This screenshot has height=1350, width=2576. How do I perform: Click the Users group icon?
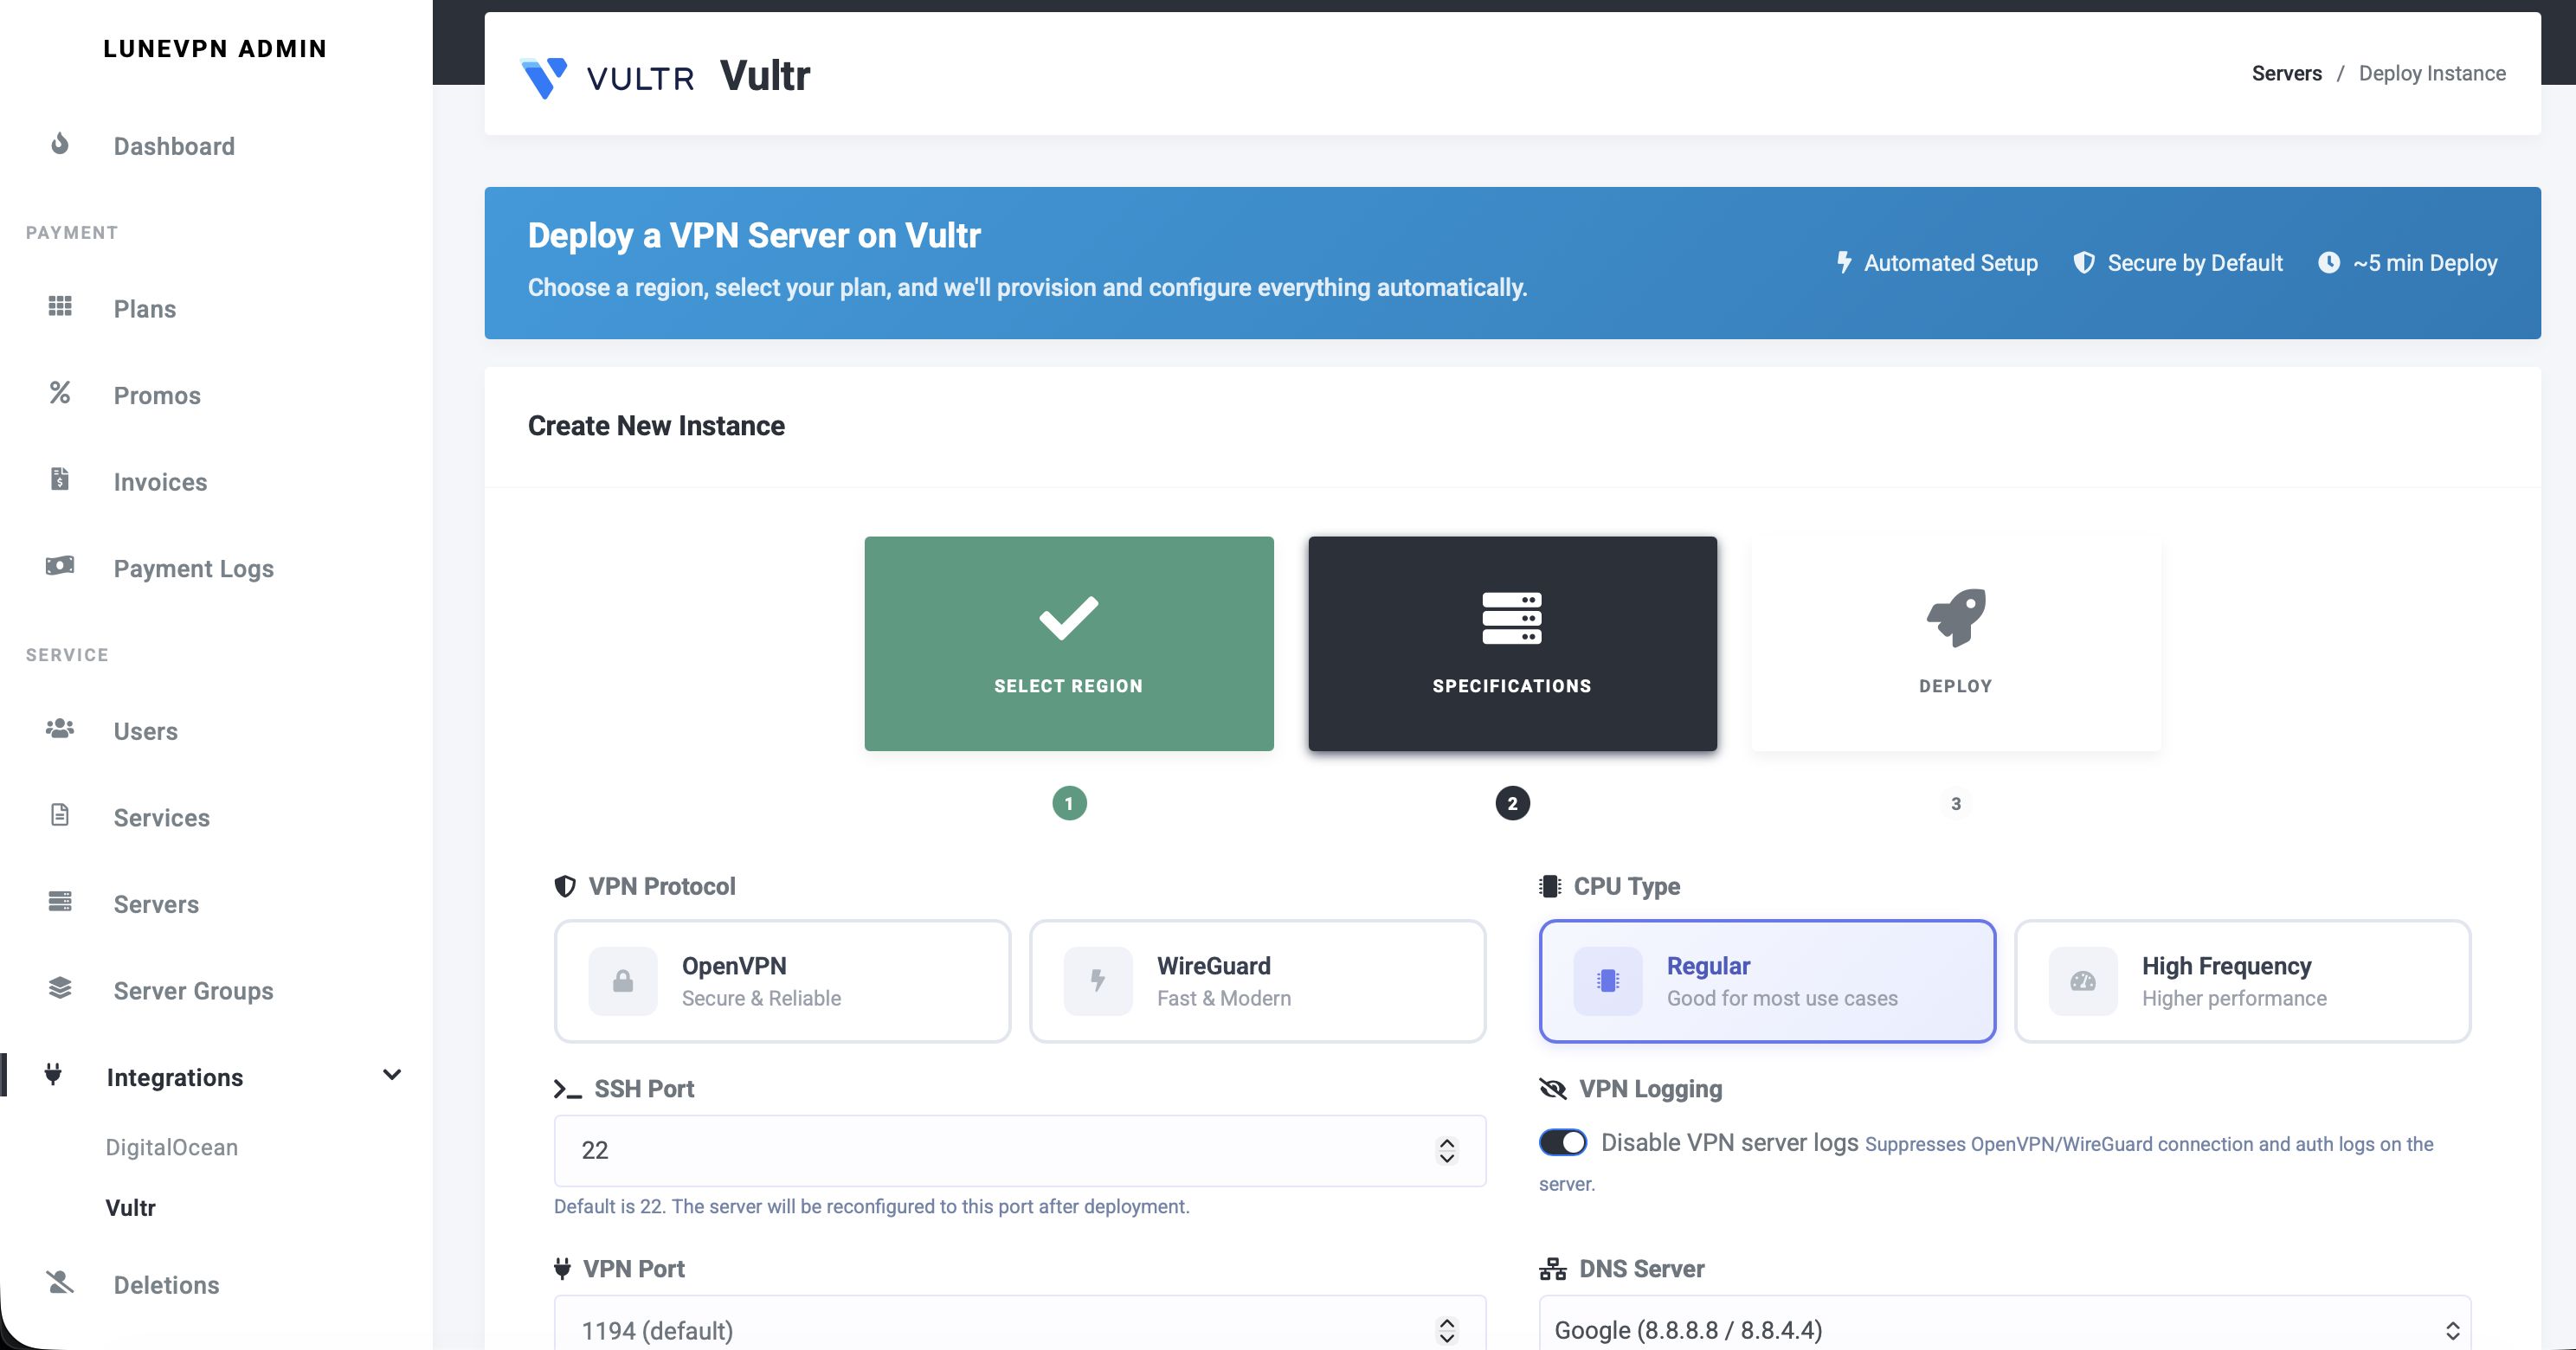pos(60,729)
